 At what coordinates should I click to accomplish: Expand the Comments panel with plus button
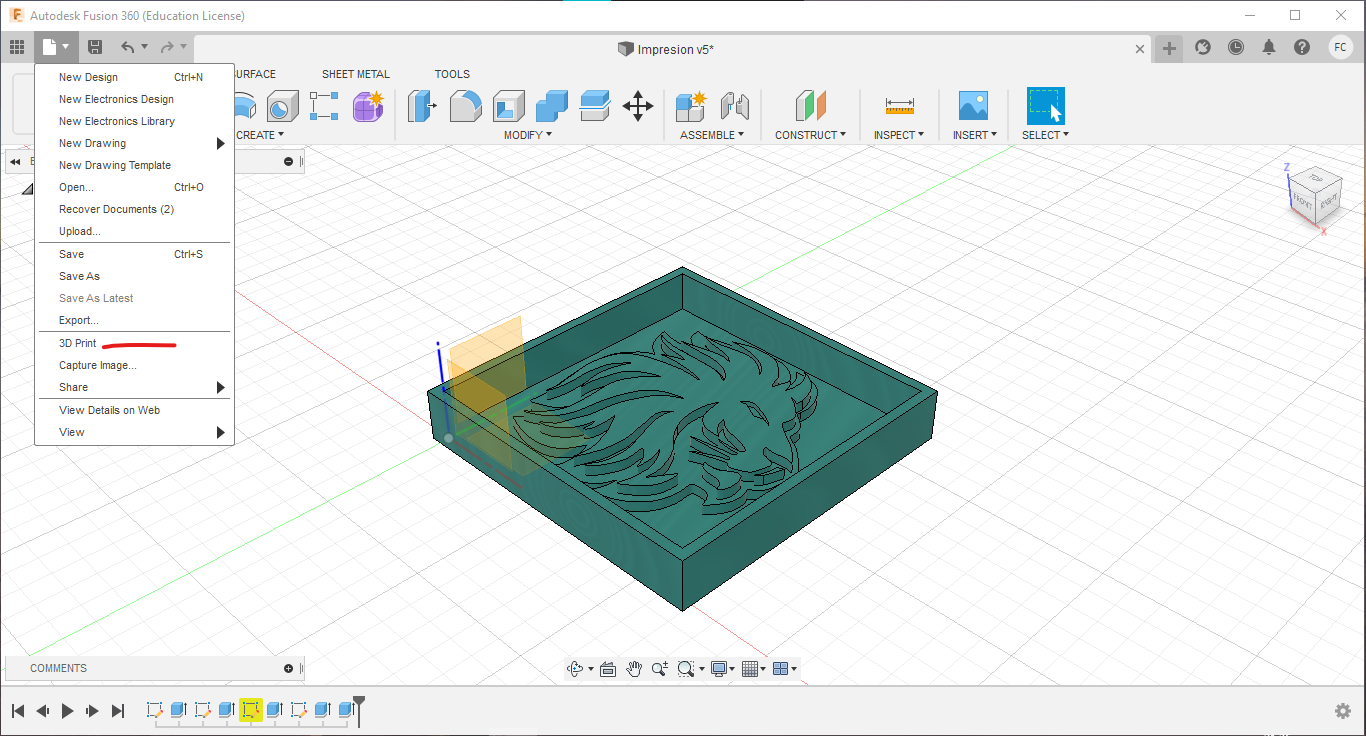(x=289, y=668)
